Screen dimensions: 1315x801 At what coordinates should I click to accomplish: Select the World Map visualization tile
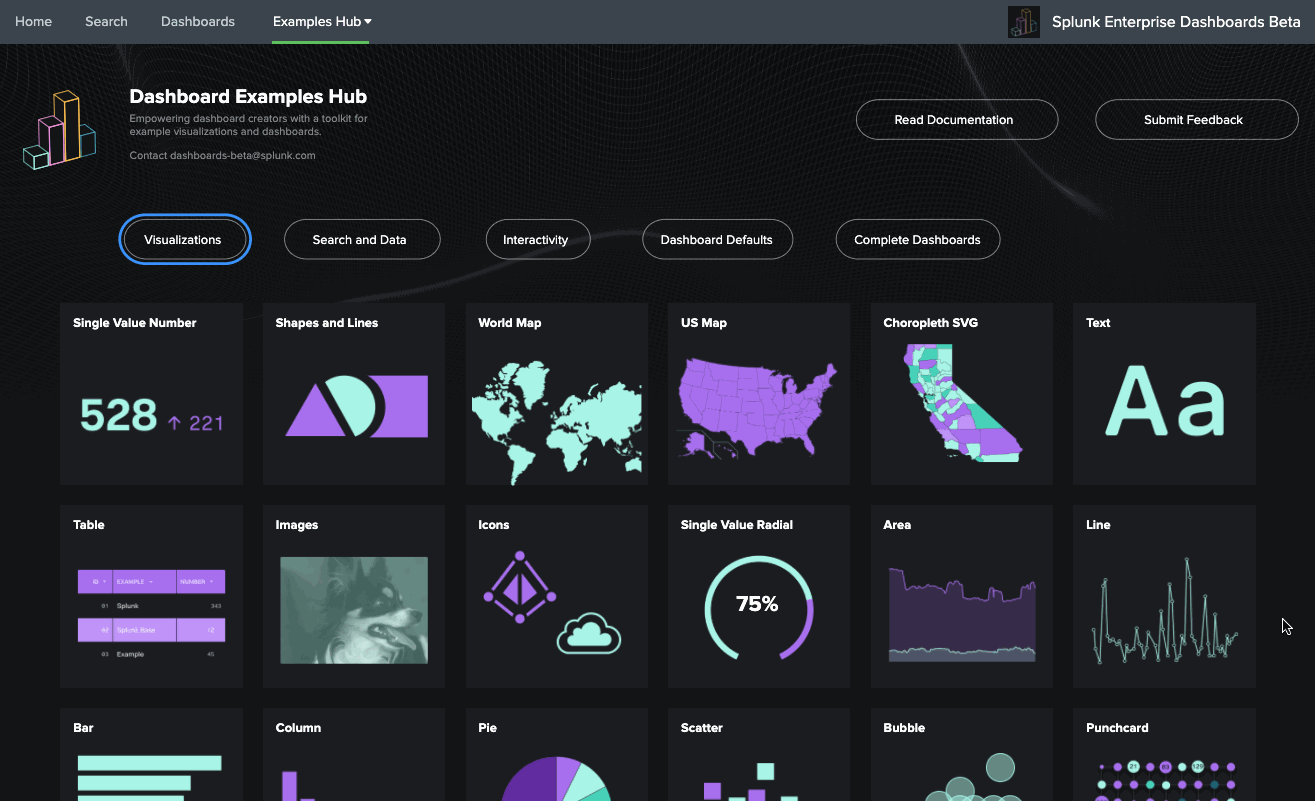pyautogui.click(x=556, y=395)
